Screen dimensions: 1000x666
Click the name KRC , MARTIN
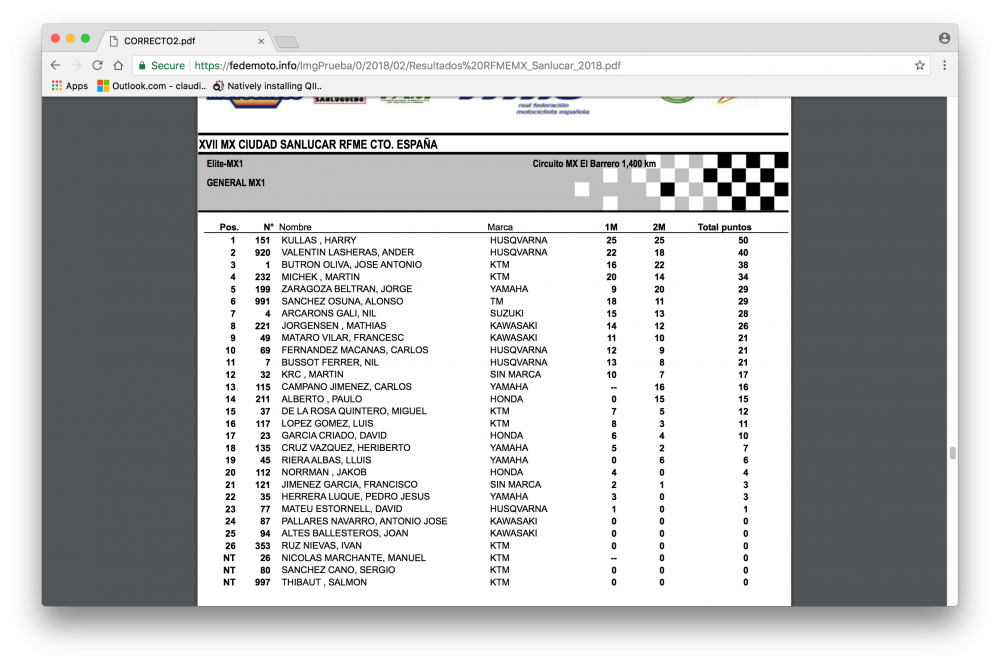pyautogui.click(x=312, y=374)
